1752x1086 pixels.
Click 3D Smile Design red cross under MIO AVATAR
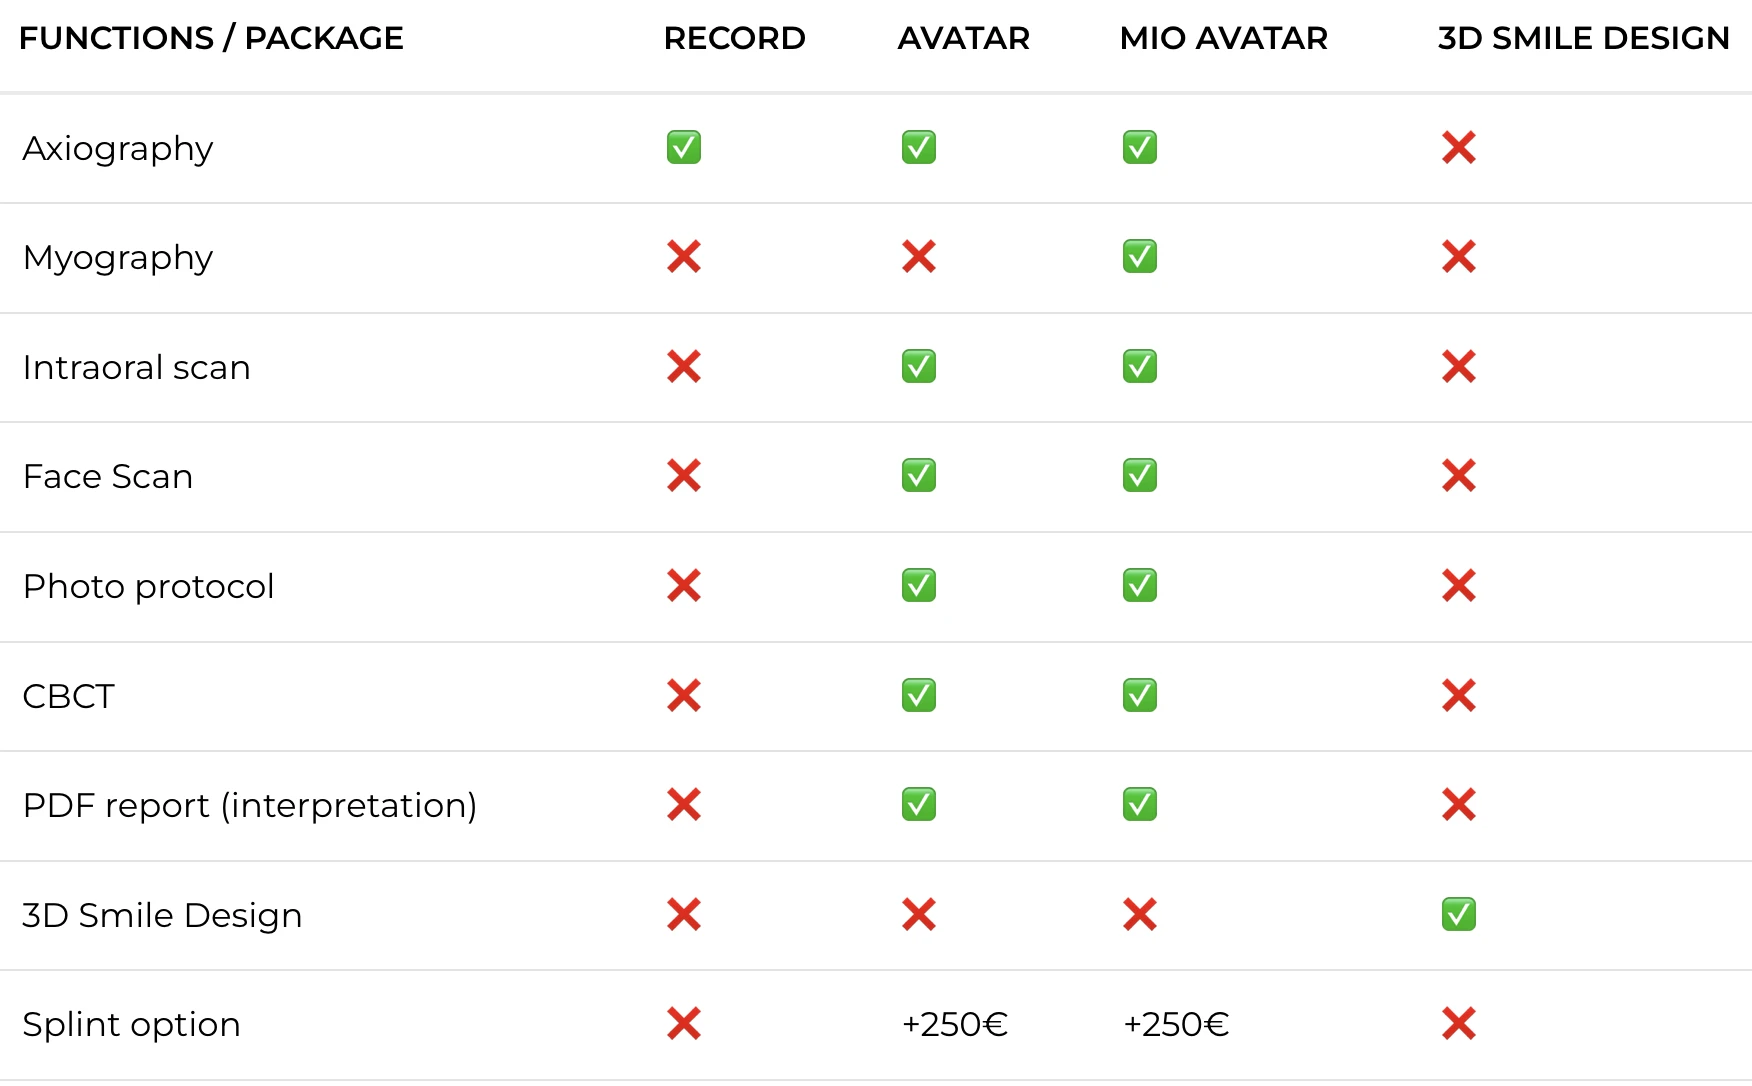click(x=1139, y=914)
